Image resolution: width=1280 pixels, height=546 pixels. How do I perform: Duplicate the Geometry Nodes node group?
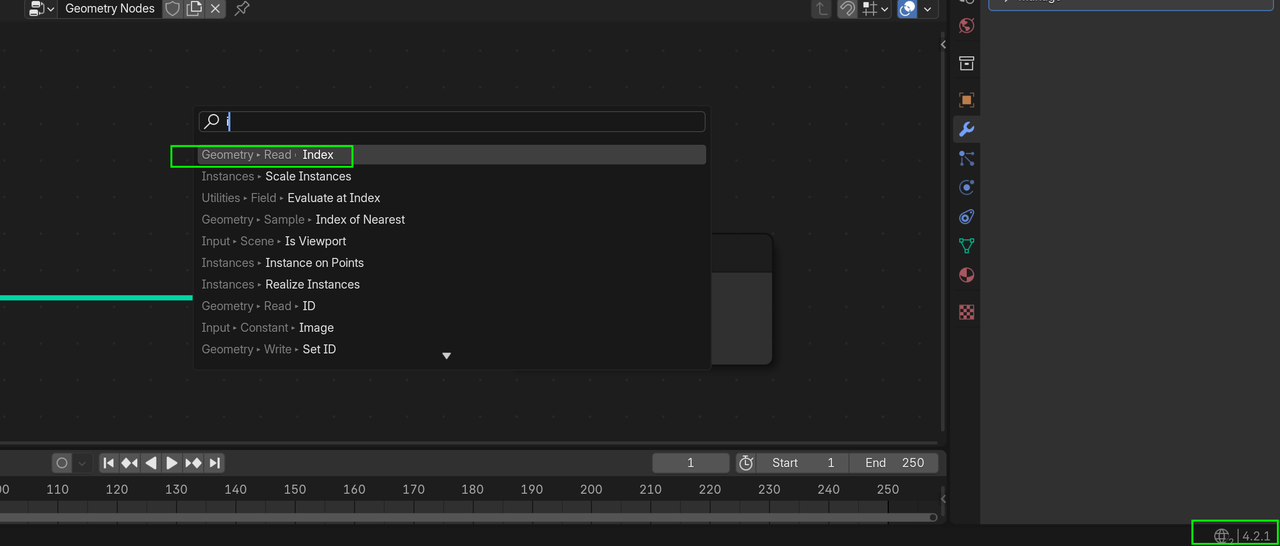point(194,9)
